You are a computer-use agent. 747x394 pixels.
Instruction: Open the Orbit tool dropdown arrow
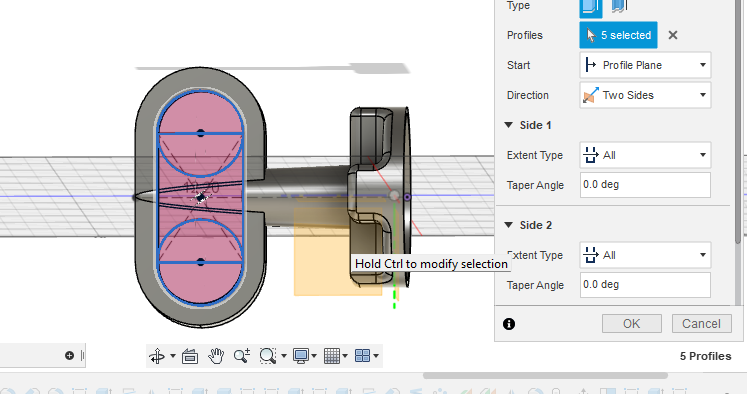172,356
